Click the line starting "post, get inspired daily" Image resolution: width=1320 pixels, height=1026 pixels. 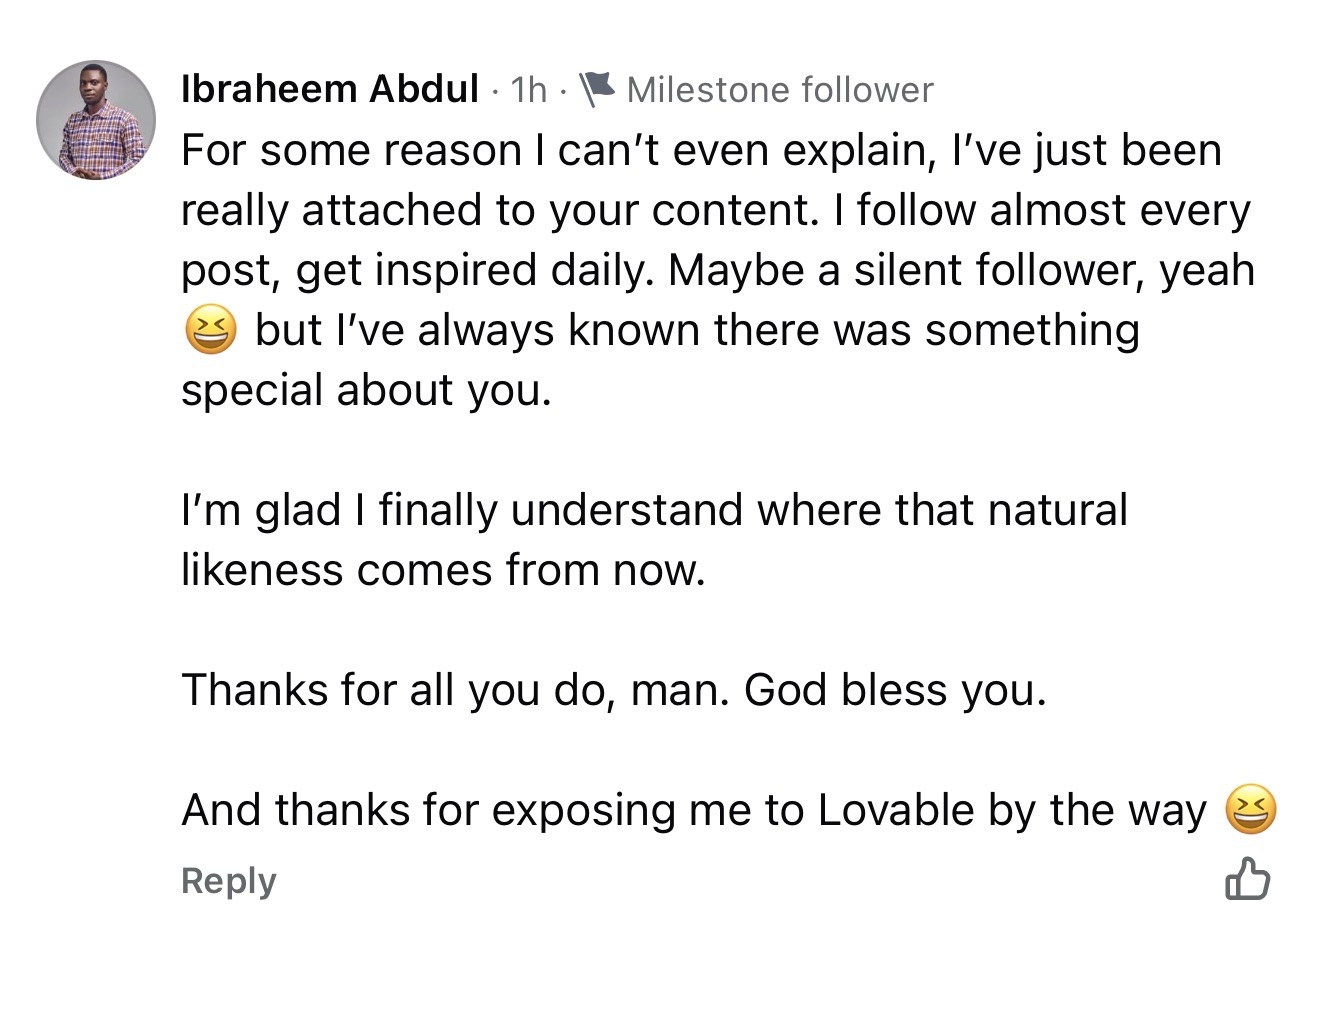[x=717, y=270]
